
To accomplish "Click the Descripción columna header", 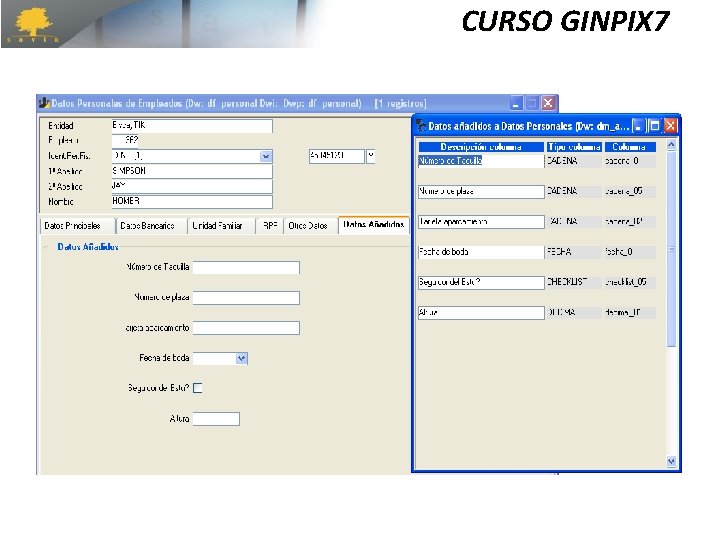I will (481, 147).
